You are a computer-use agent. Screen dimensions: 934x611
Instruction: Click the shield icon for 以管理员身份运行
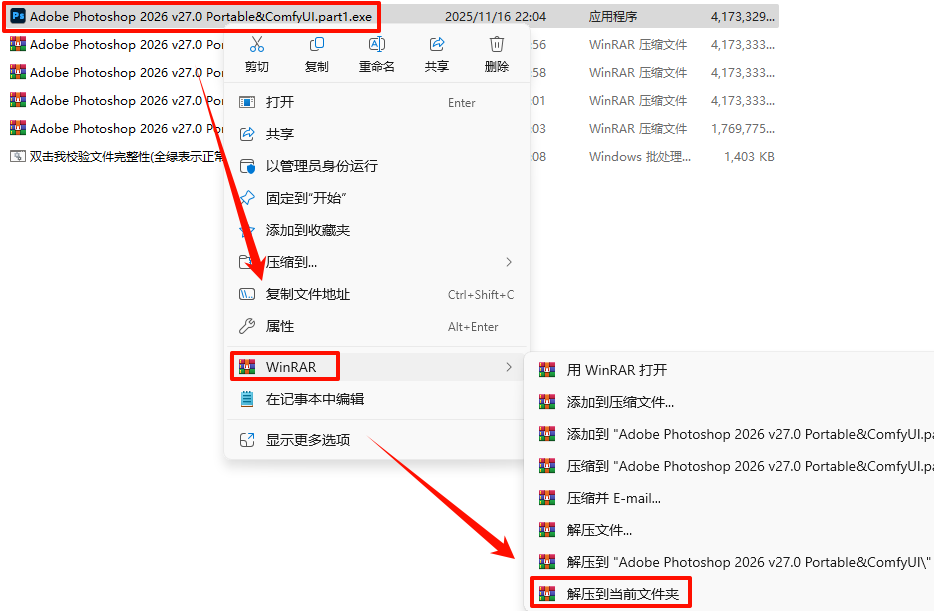pyautogui.click(x=247, y=166)
